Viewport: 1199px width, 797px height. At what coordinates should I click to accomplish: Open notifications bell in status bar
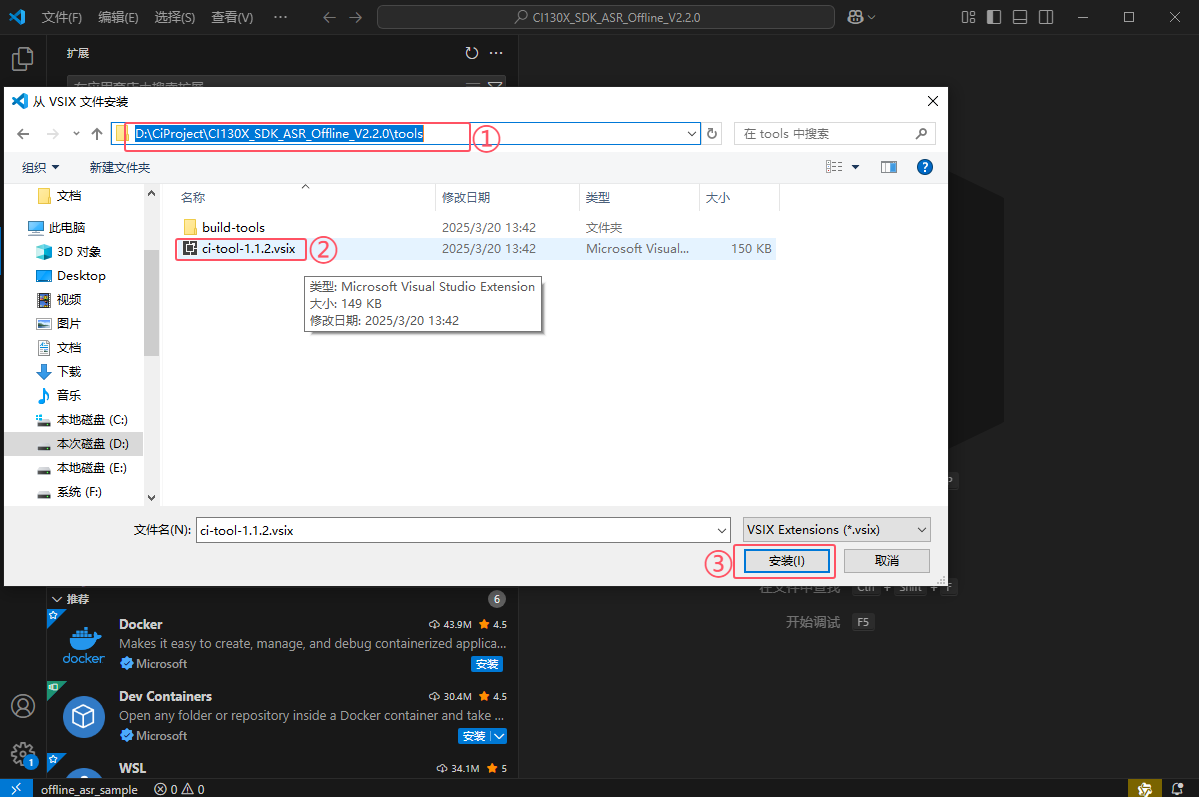coord(1178,789)
